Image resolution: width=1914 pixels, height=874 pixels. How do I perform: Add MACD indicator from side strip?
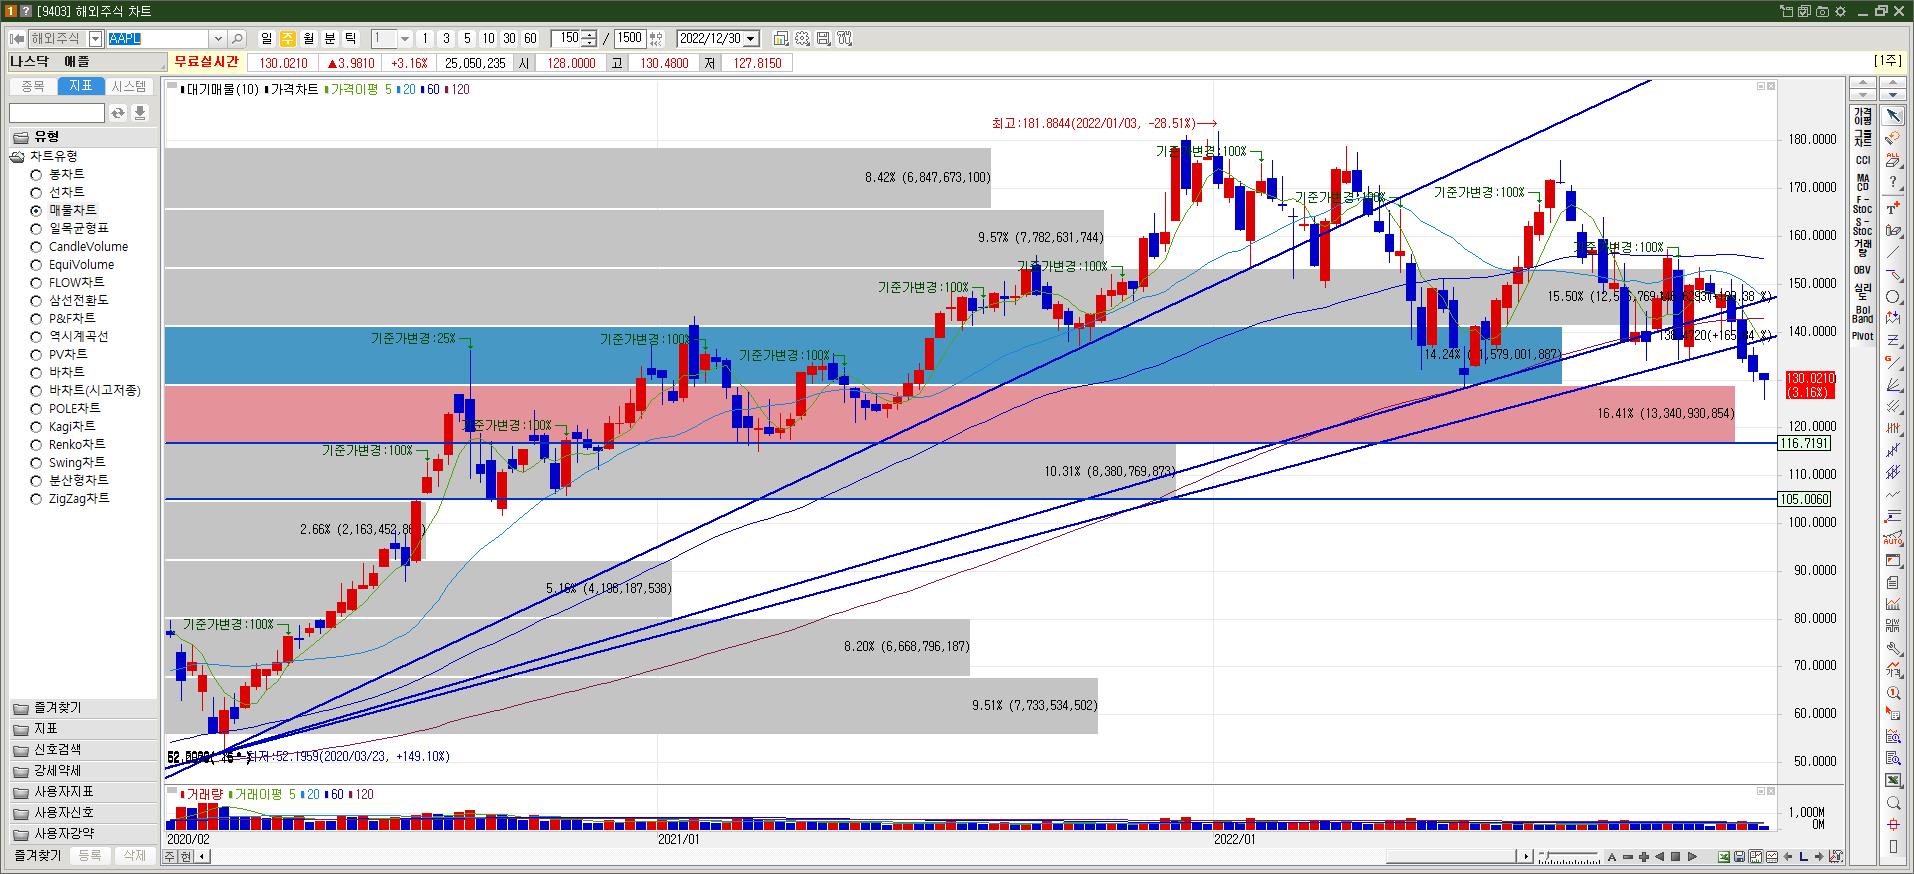tap(1862, 182)
